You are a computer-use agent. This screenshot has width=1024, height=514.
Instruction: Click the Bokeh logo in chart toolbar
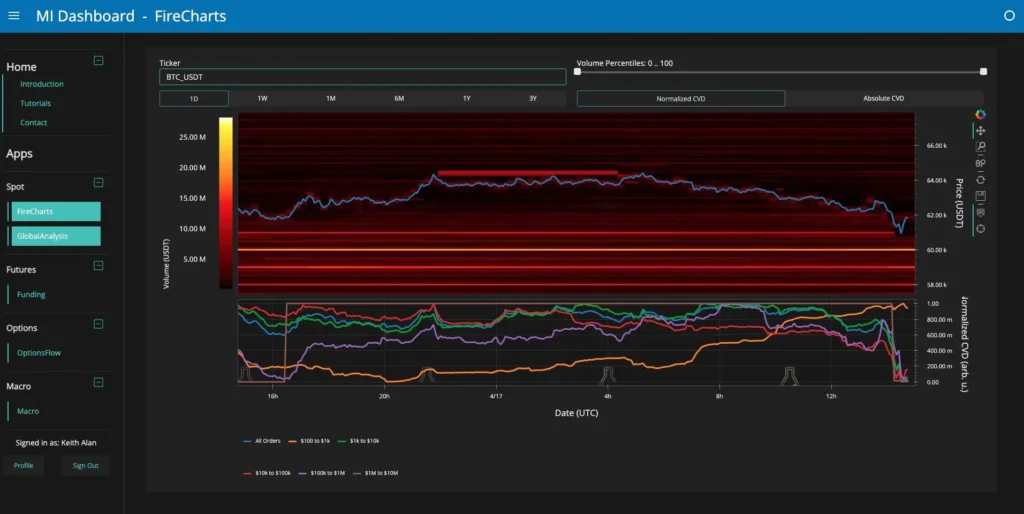tap(980, 115)
